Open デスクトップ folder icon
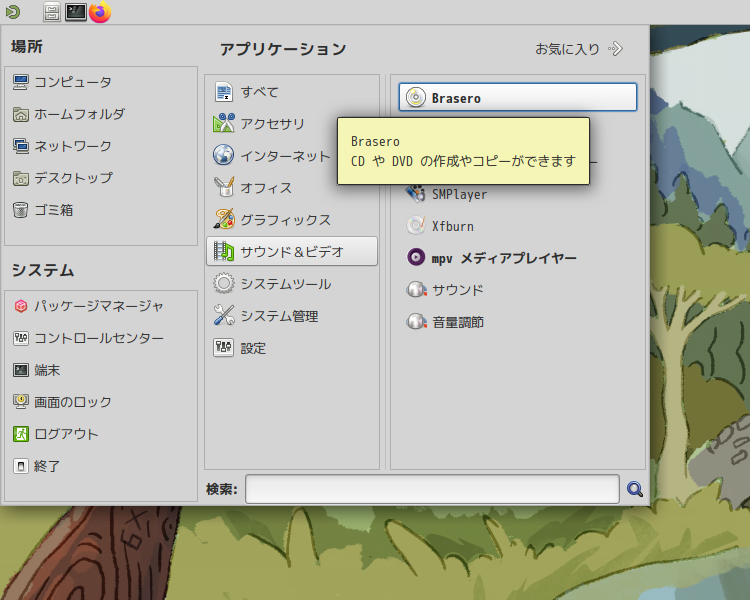Viewport: 750px width, 600px height. tap(21, 178)
